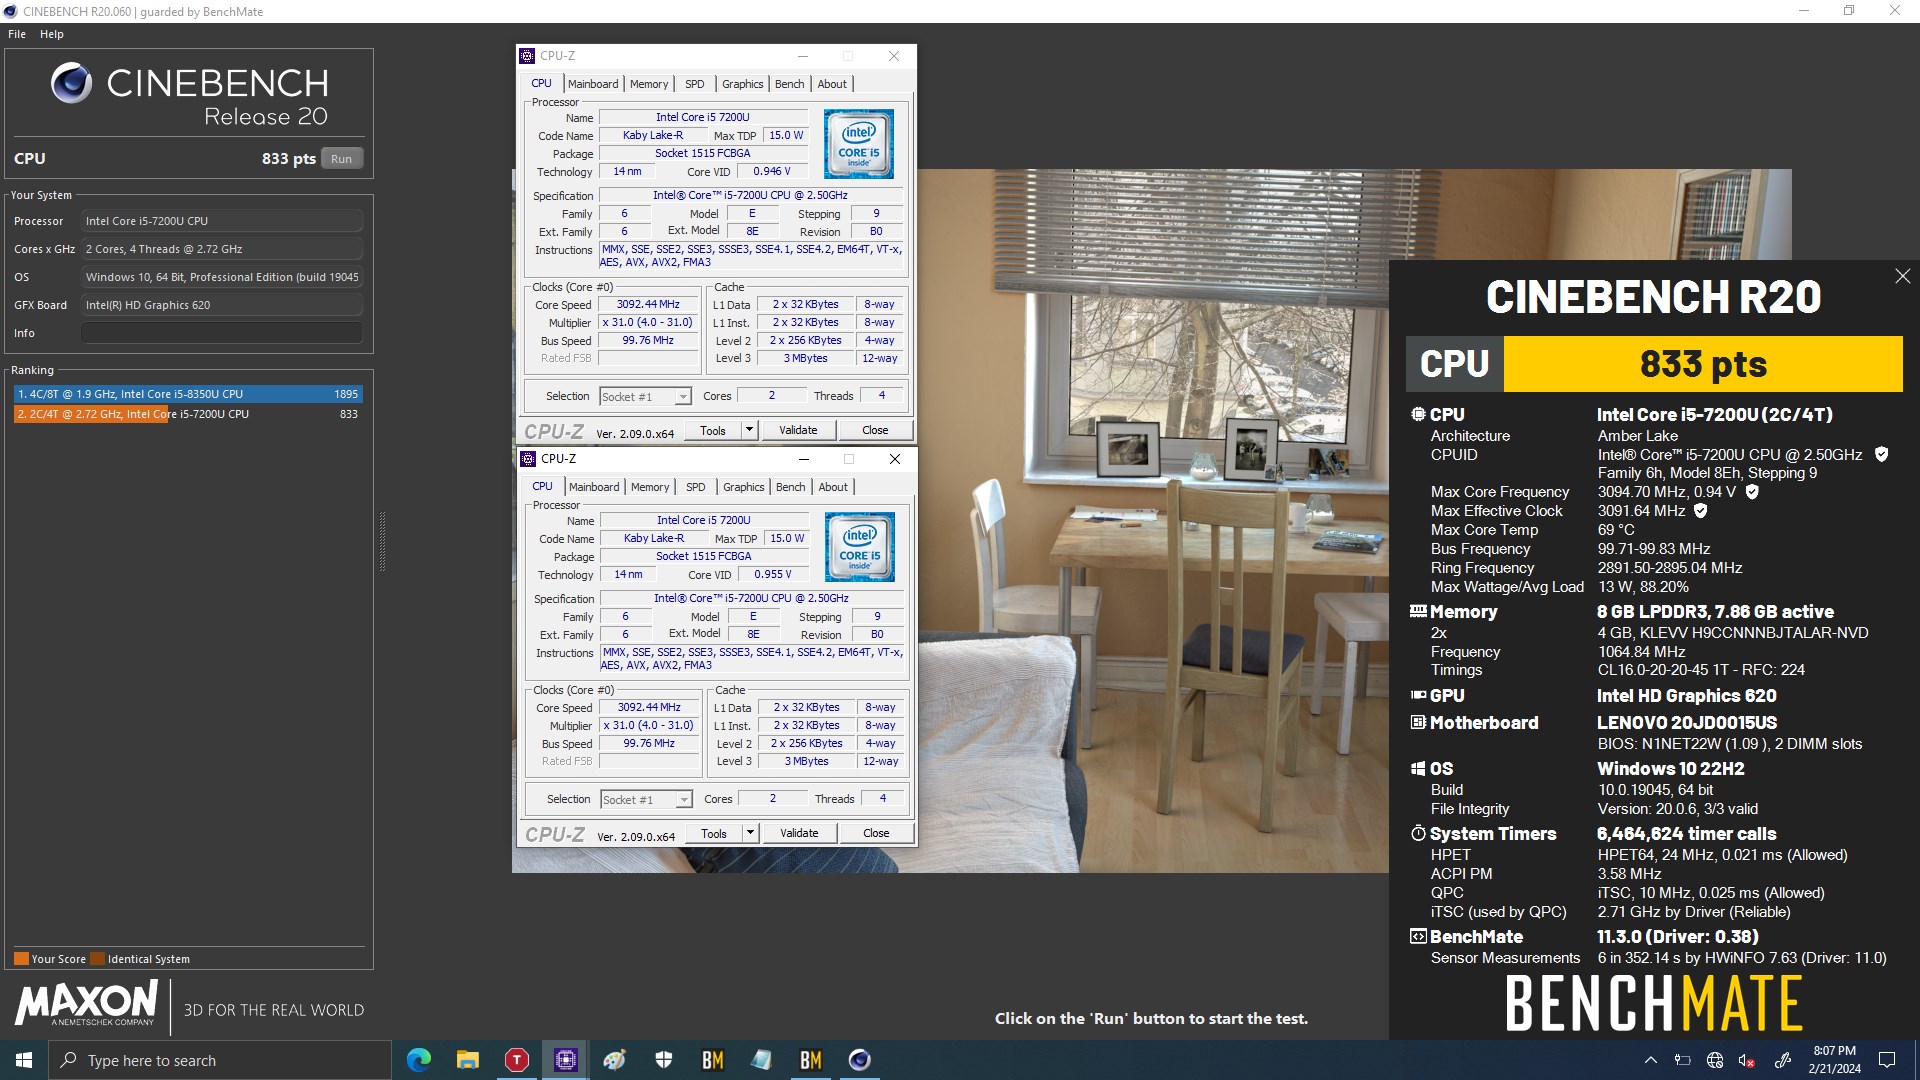The width and height of the screenshot is (1920, 1080).
Task: Show hidden system tray icons
Action: point(1651,1060)
